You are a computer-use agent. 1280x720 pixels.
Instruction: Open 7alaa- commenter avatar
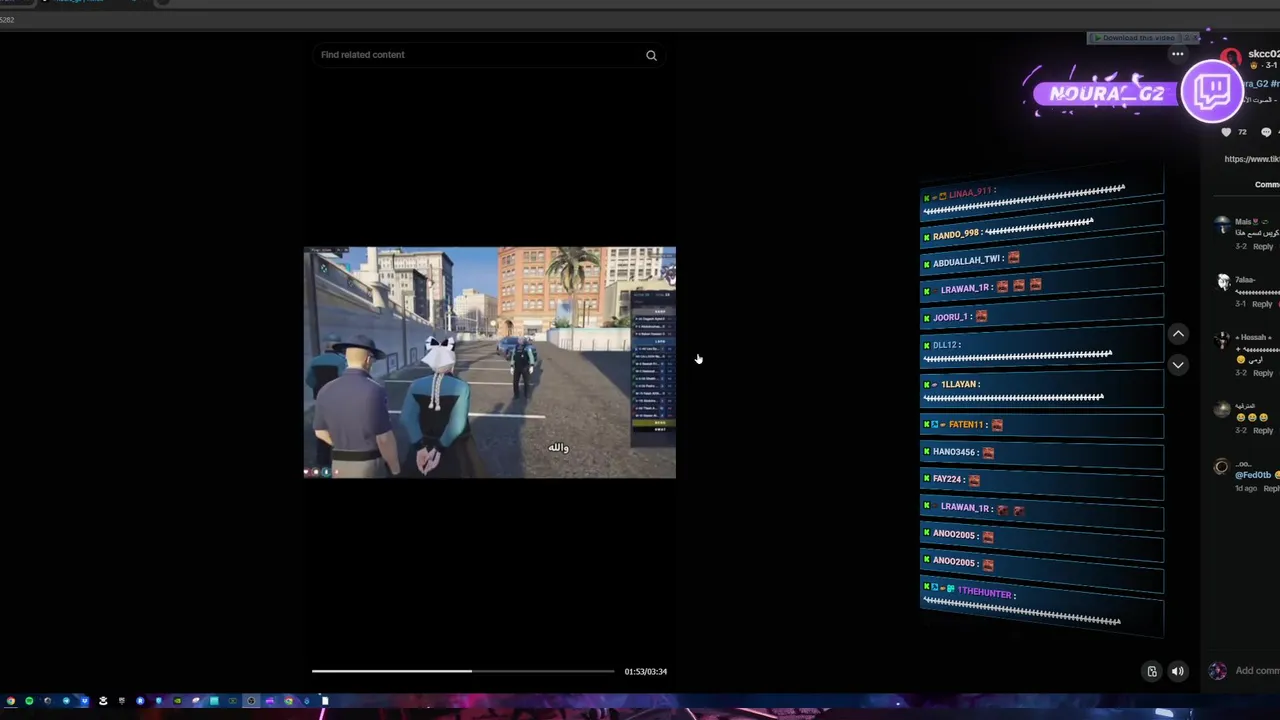point(1222,283)
